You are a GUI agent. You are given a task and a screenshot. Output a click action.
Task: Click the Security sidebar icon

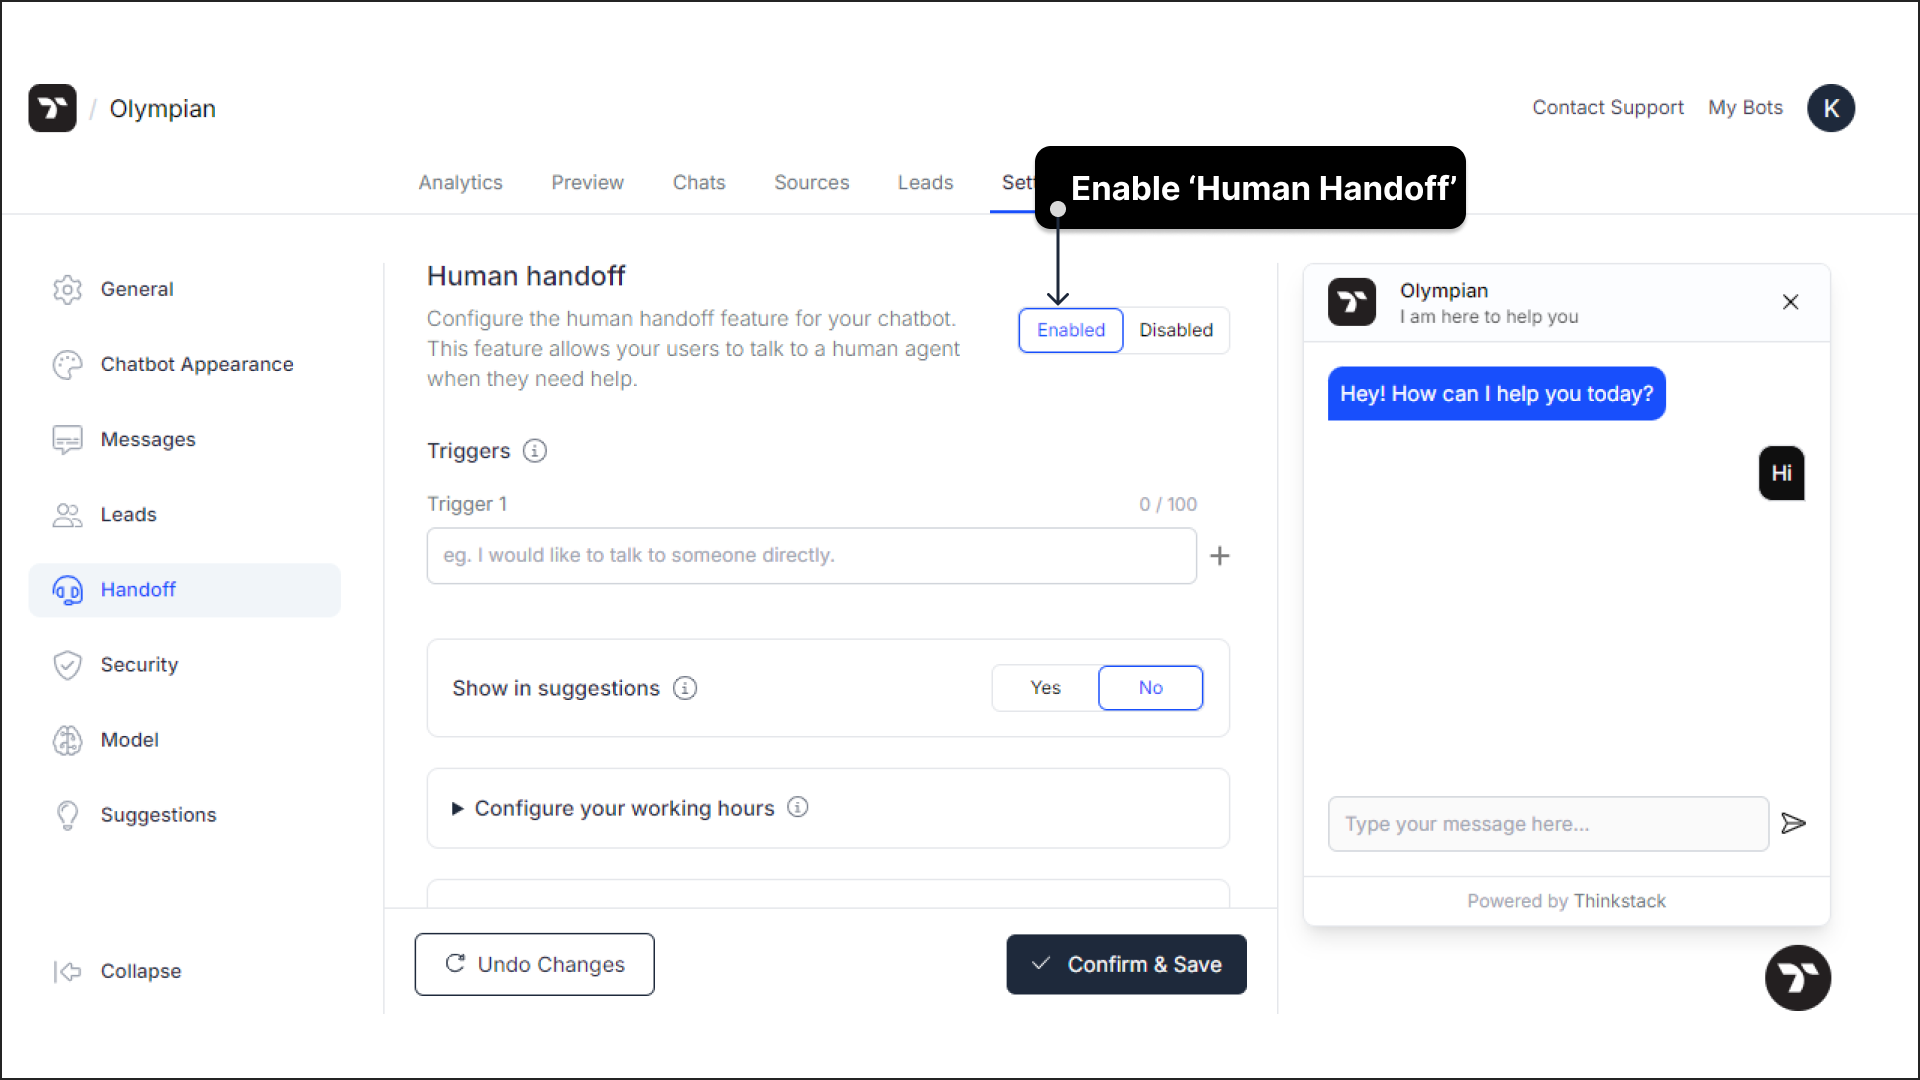67,665
